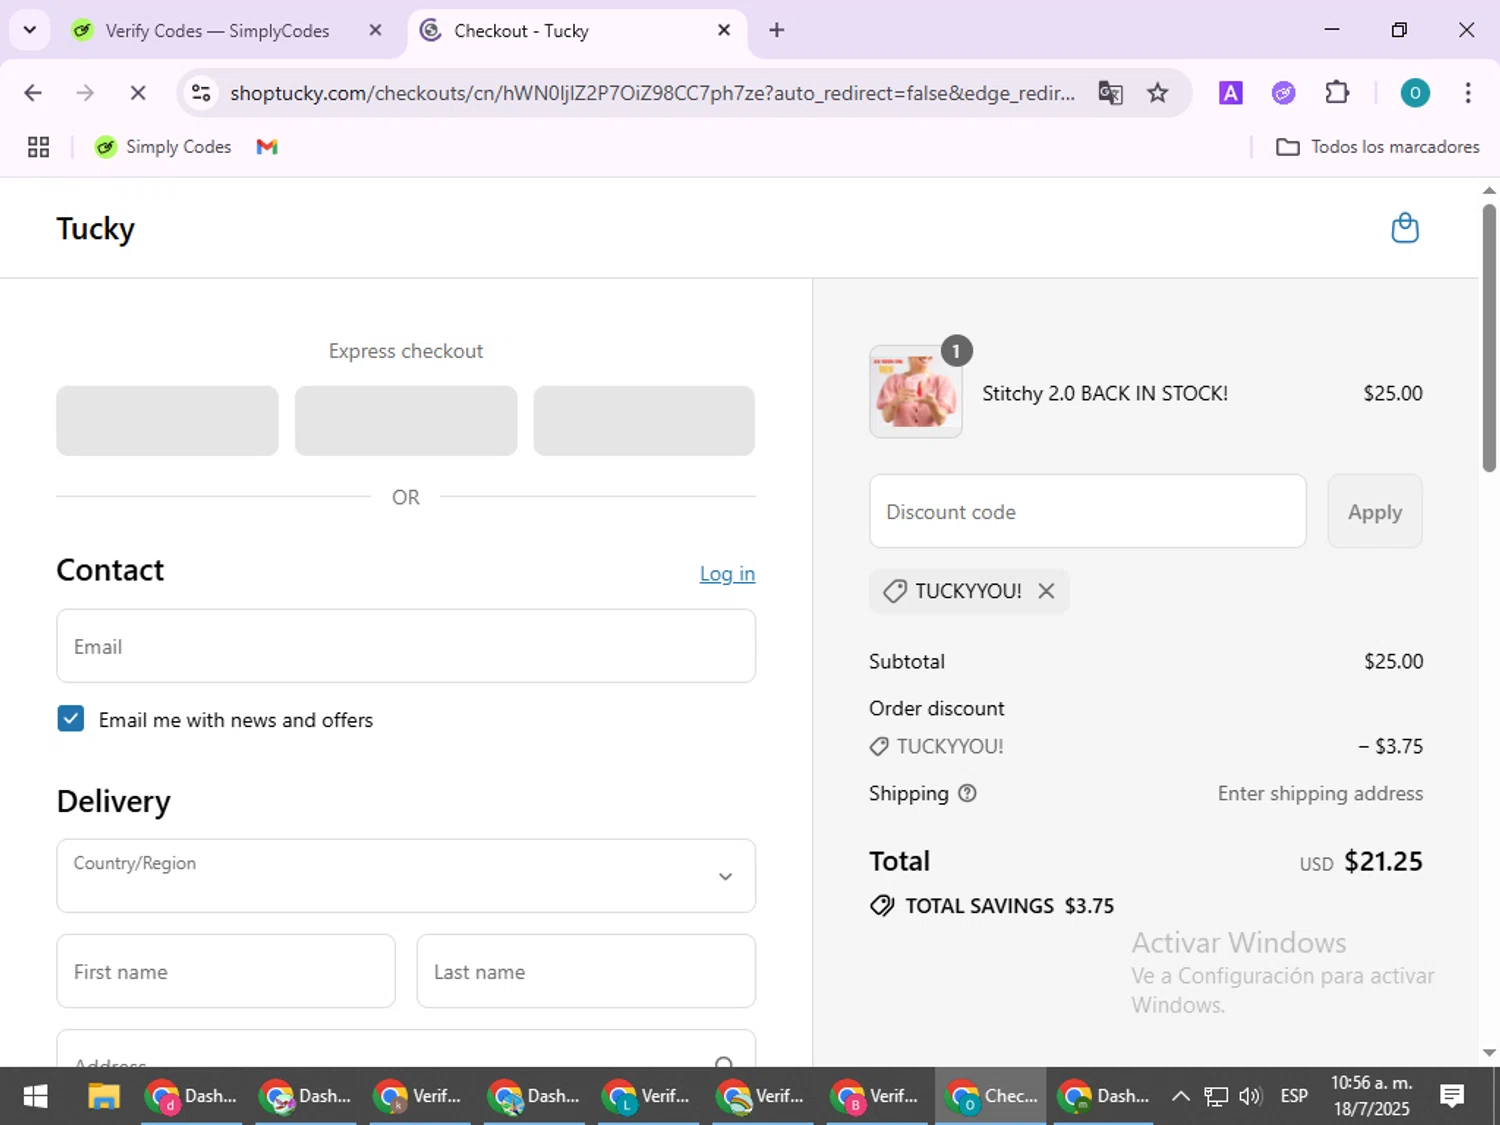
Task: Click the Enter shipping address text
Action: point(1320,793)
